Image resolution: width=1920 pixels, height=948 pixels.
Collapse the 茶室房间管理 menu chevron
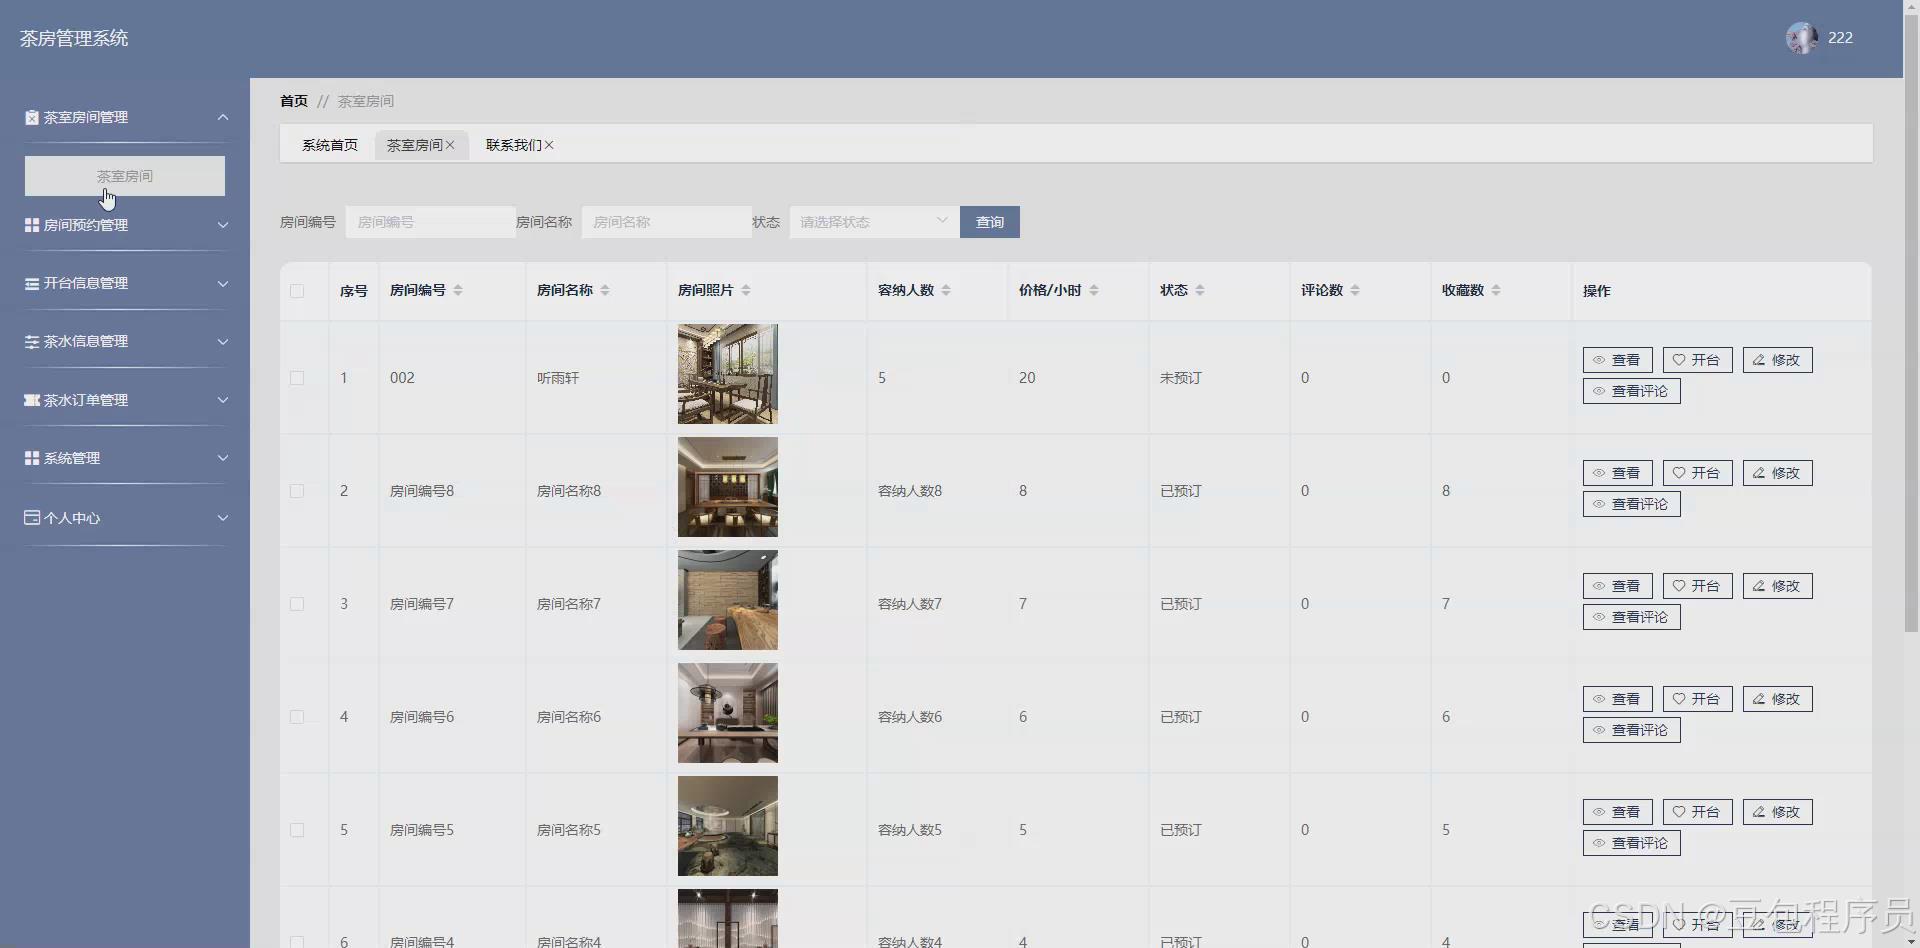tap(223, 118)
